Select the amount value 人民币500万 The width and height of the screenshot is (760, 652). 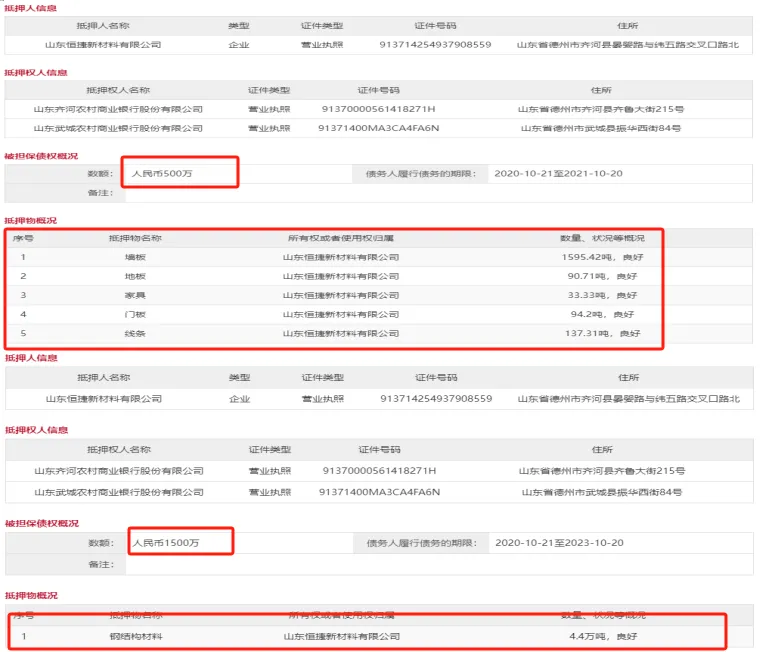pyautogui.click(x=162, y=174)
